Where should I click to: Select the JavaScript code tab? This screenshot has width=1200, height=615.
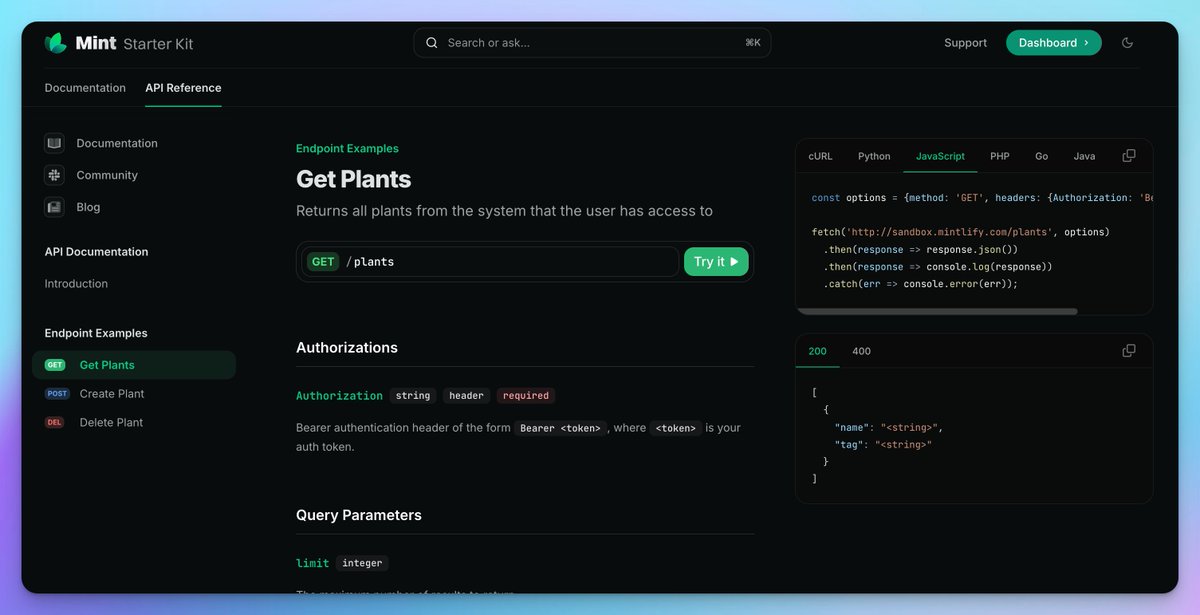coord(940,156)
